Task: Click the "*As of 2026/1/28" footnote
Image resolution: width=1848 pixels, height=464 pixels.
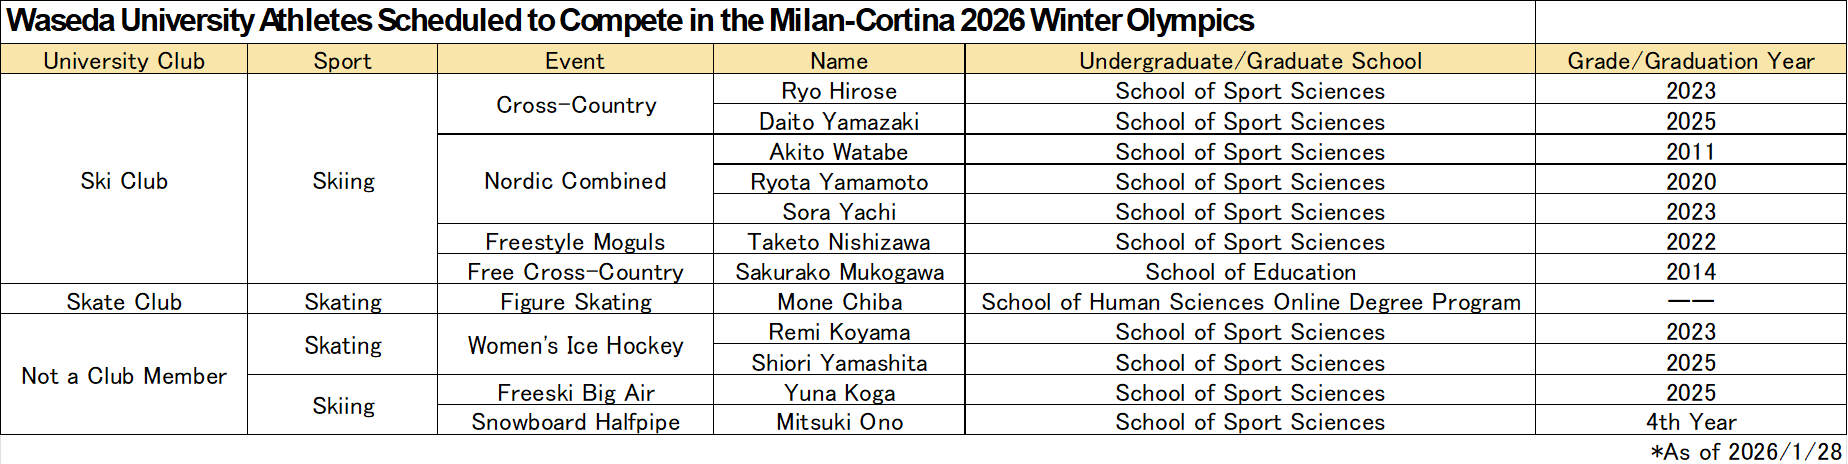Action: point(1745,452)
